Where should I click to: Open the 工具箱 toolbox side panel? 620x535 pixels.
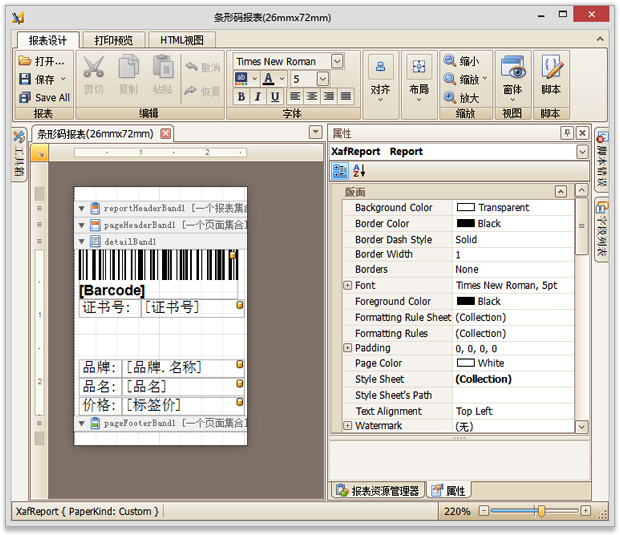tap(19, 154)
